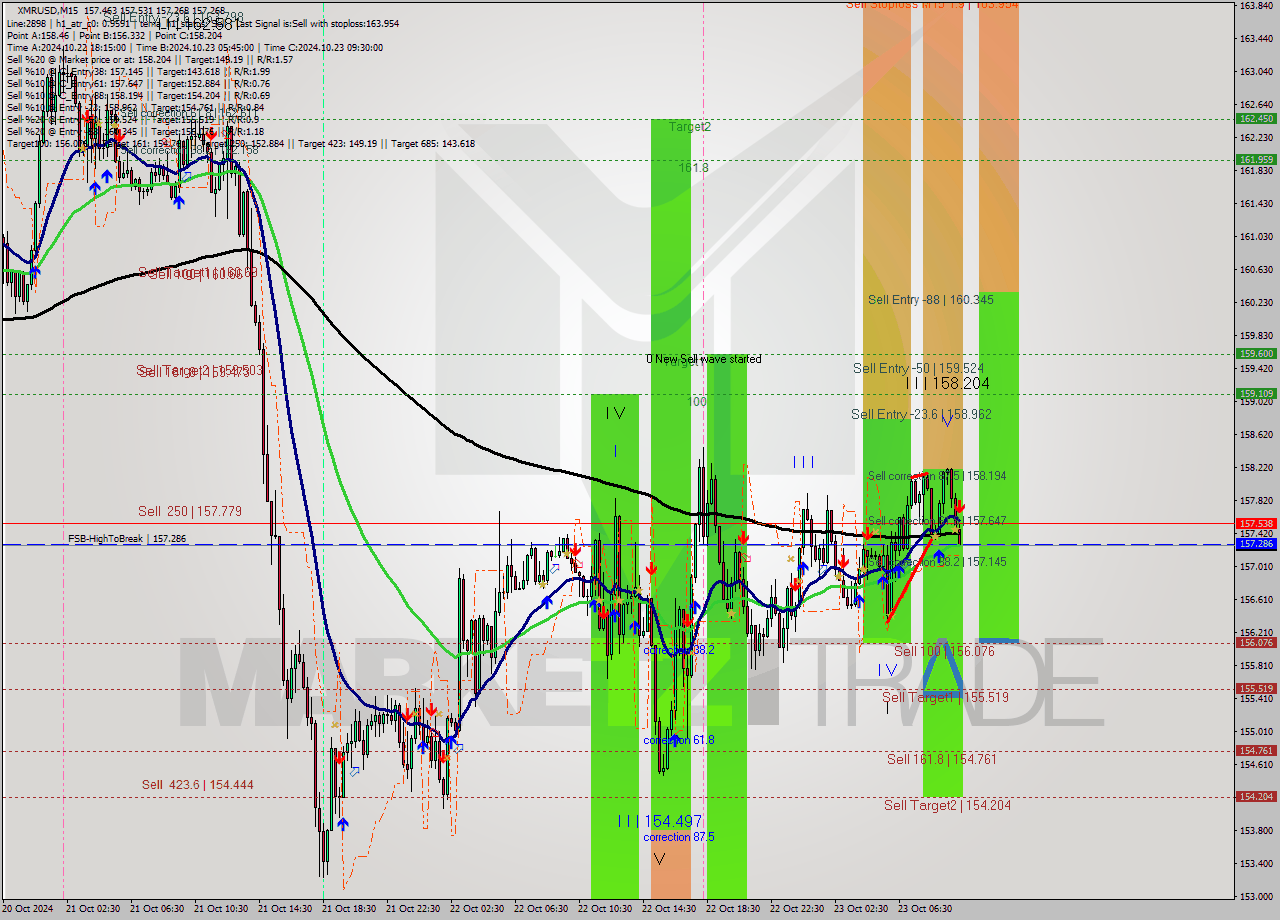1280x920 pixels.
Task: Click Sell Target2 | 154.204 label
Action: (947, 805)
